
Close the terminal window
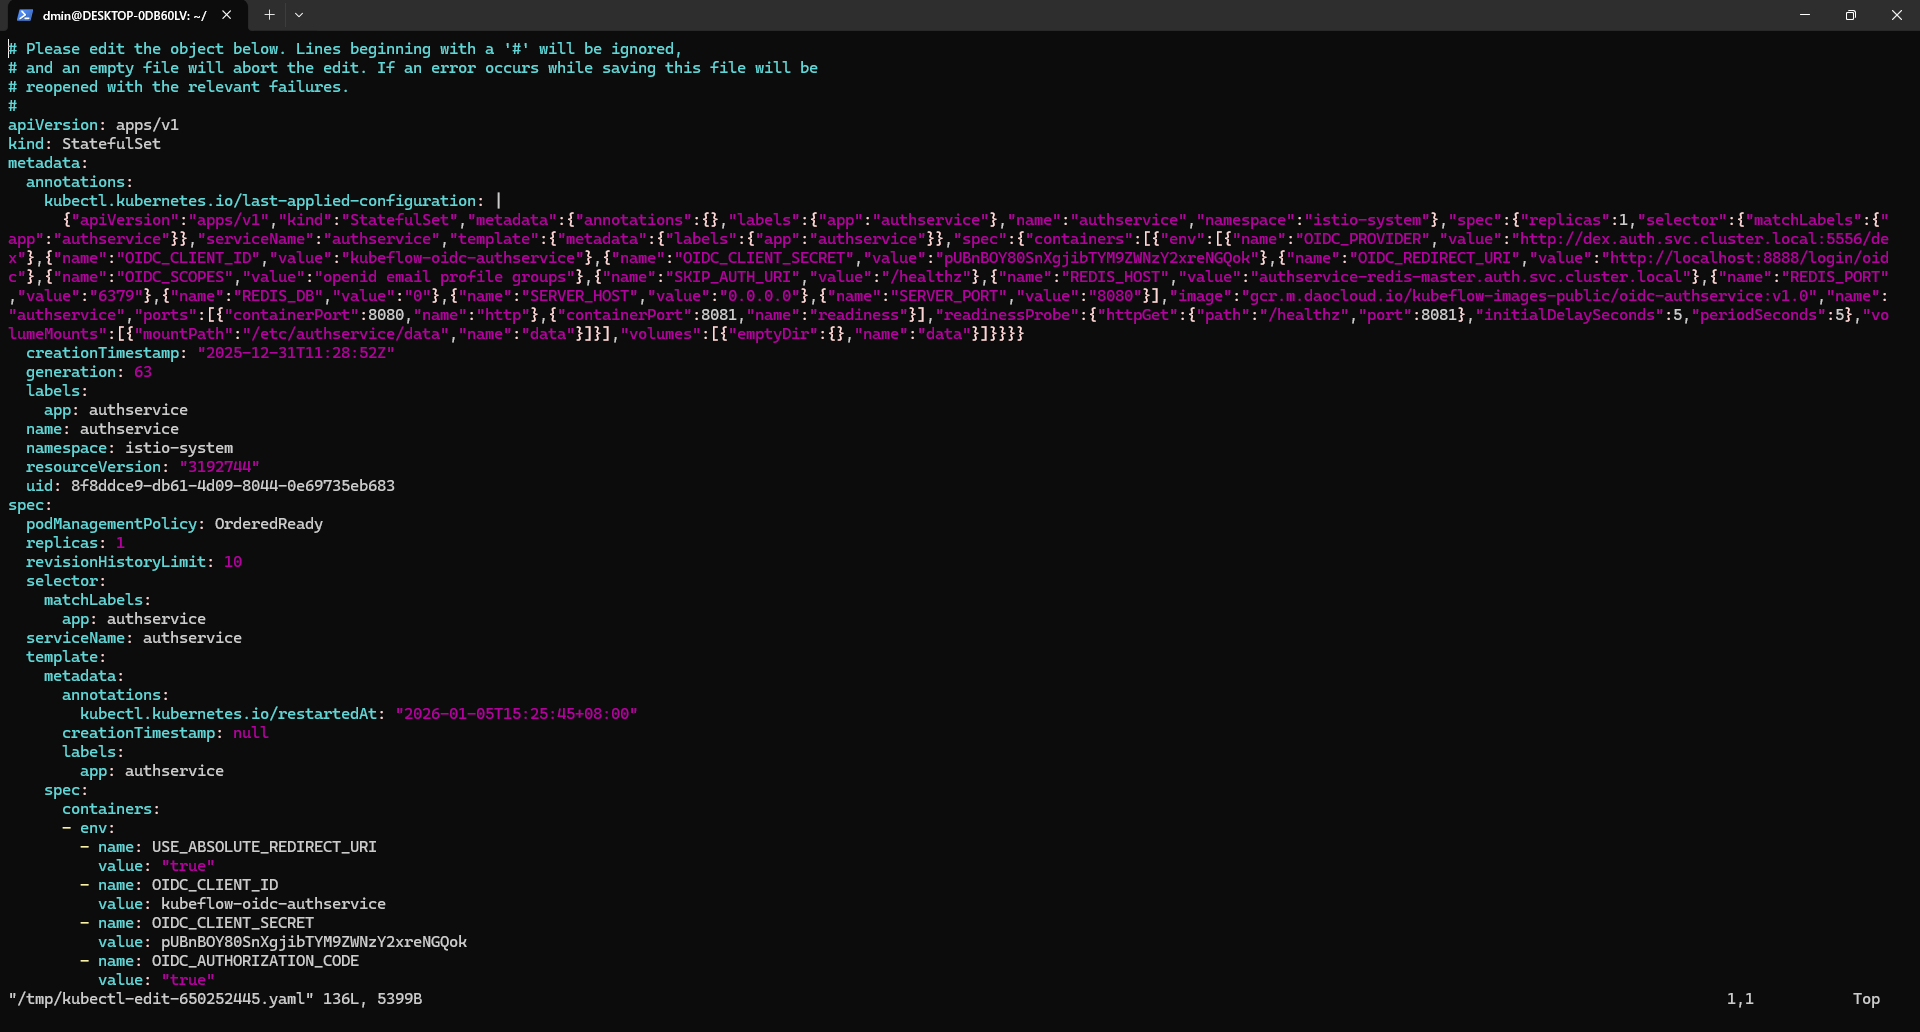coord(1897,15)
